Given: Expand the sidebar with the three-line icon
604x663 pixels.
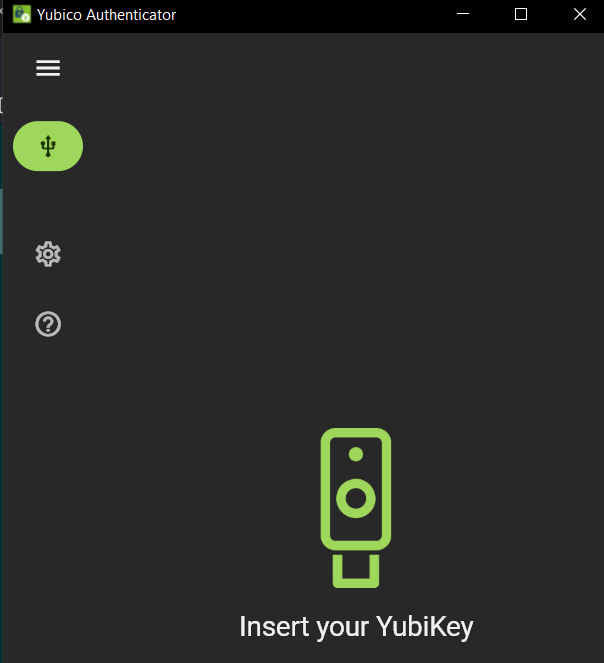Looking at the screenshot, I should [48, 68].
